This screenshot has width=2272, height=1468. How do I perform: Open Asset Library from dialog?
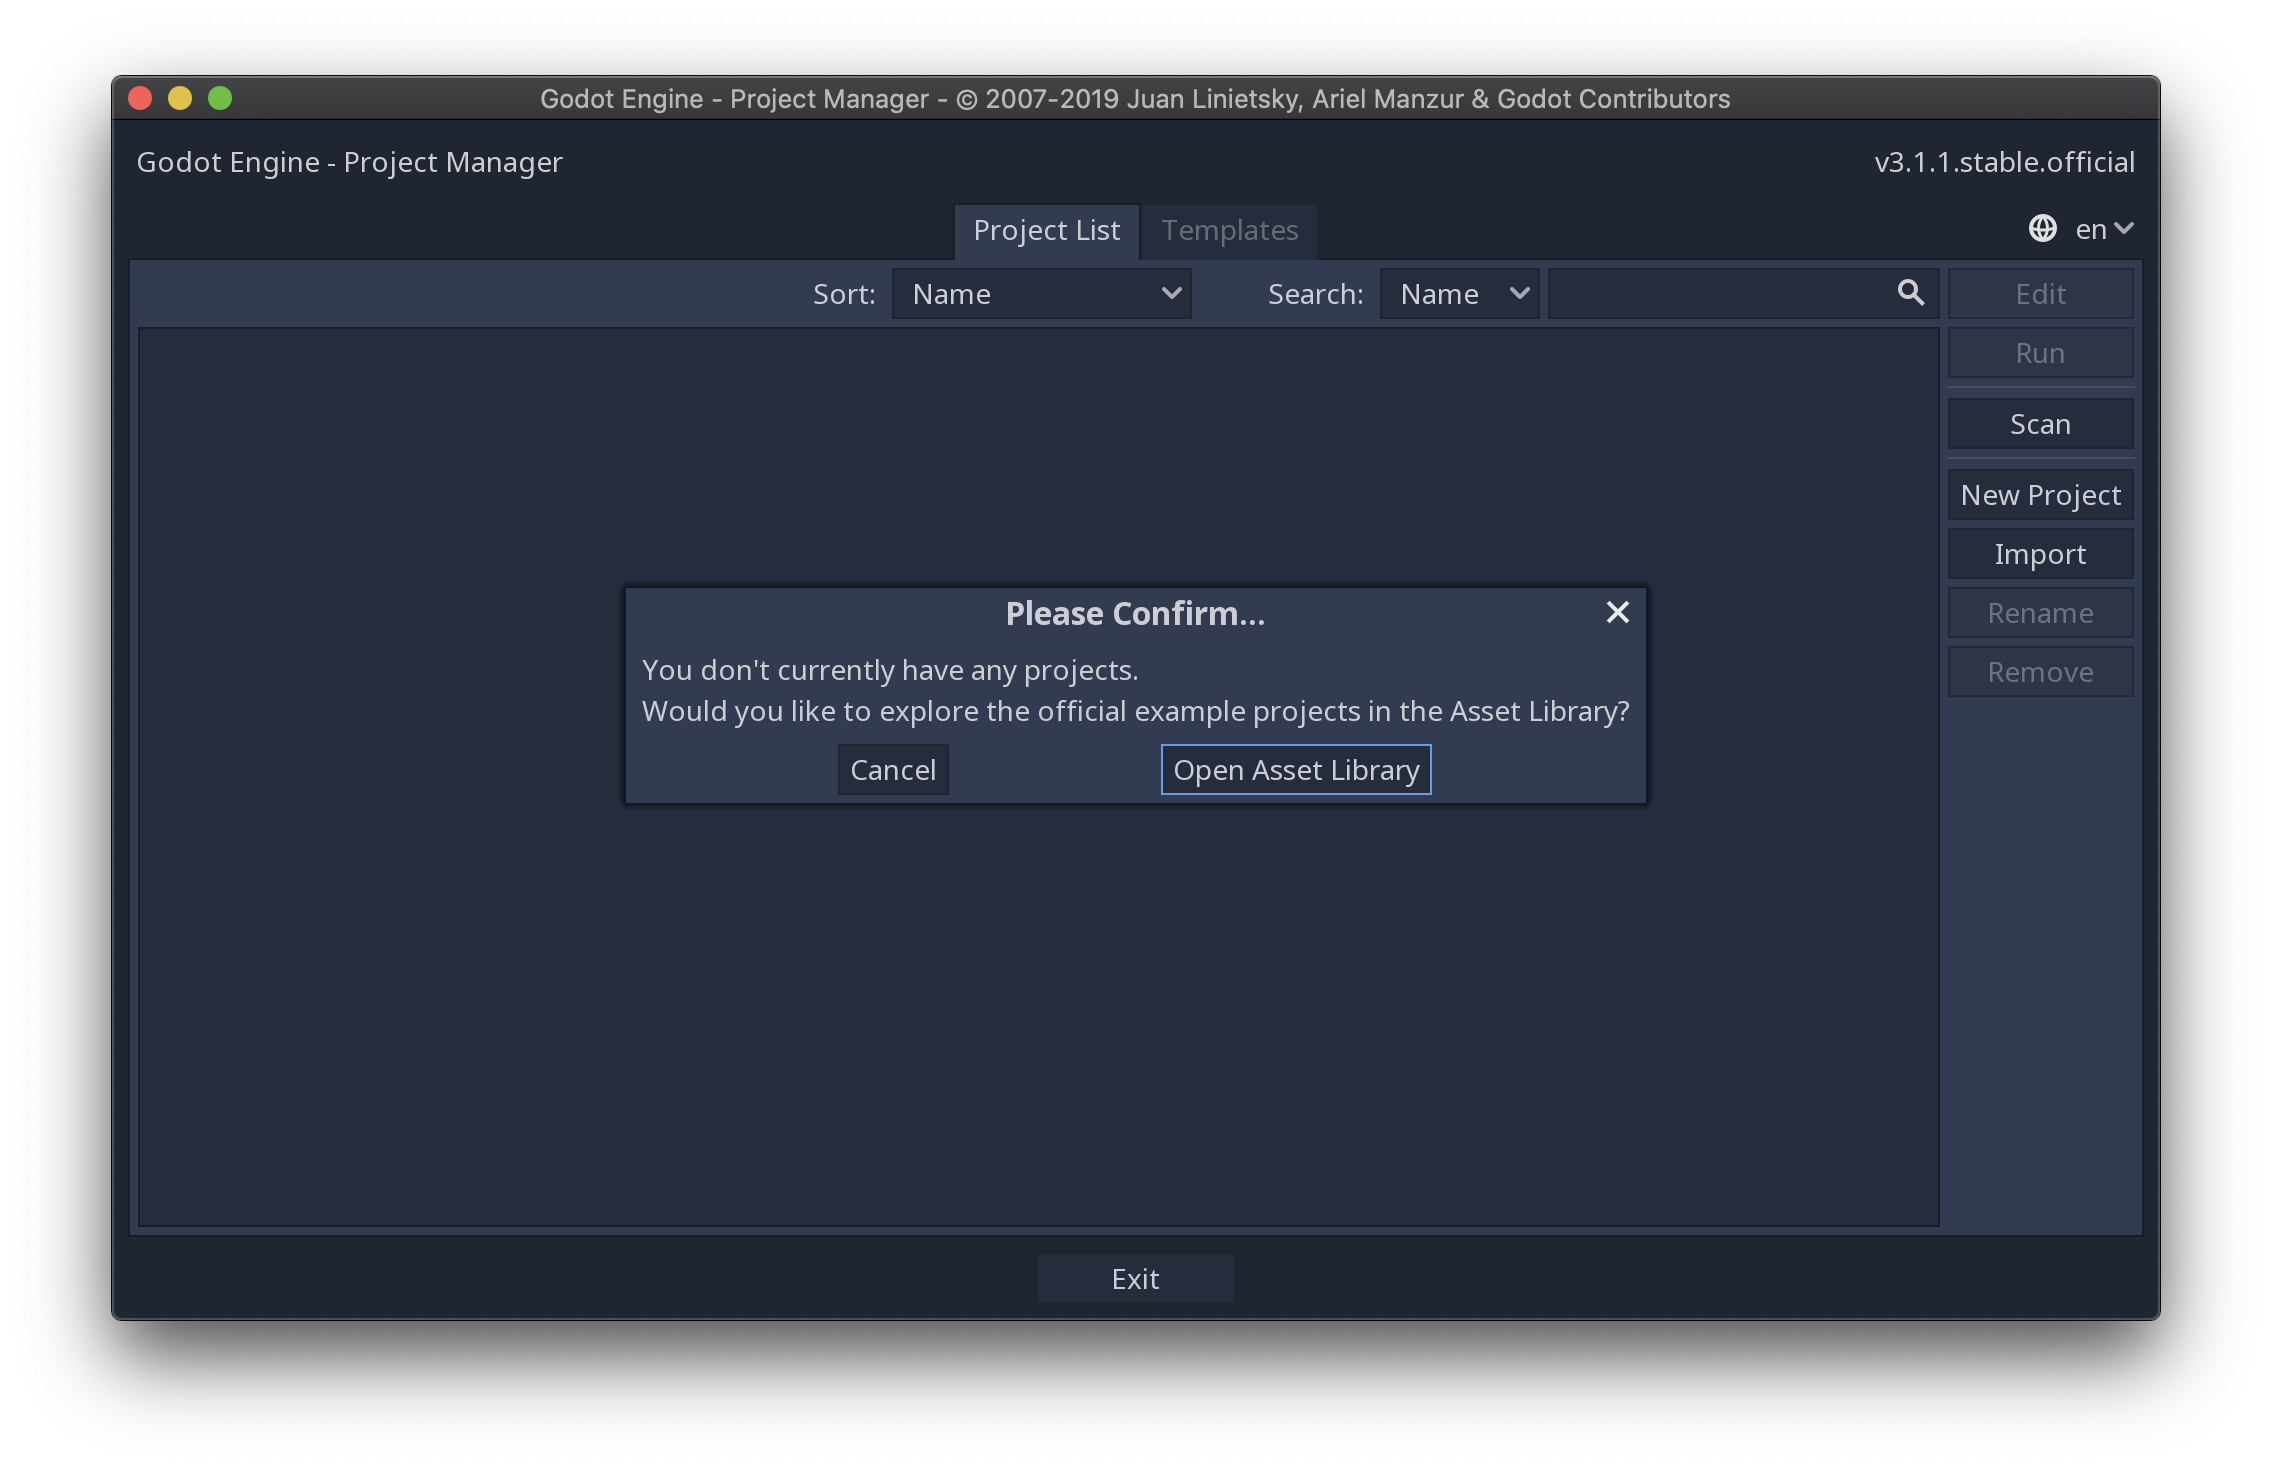coord(1297,769)
